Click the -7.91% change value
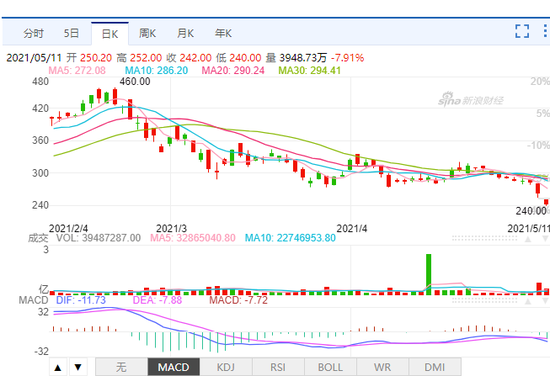 point(347,58)
